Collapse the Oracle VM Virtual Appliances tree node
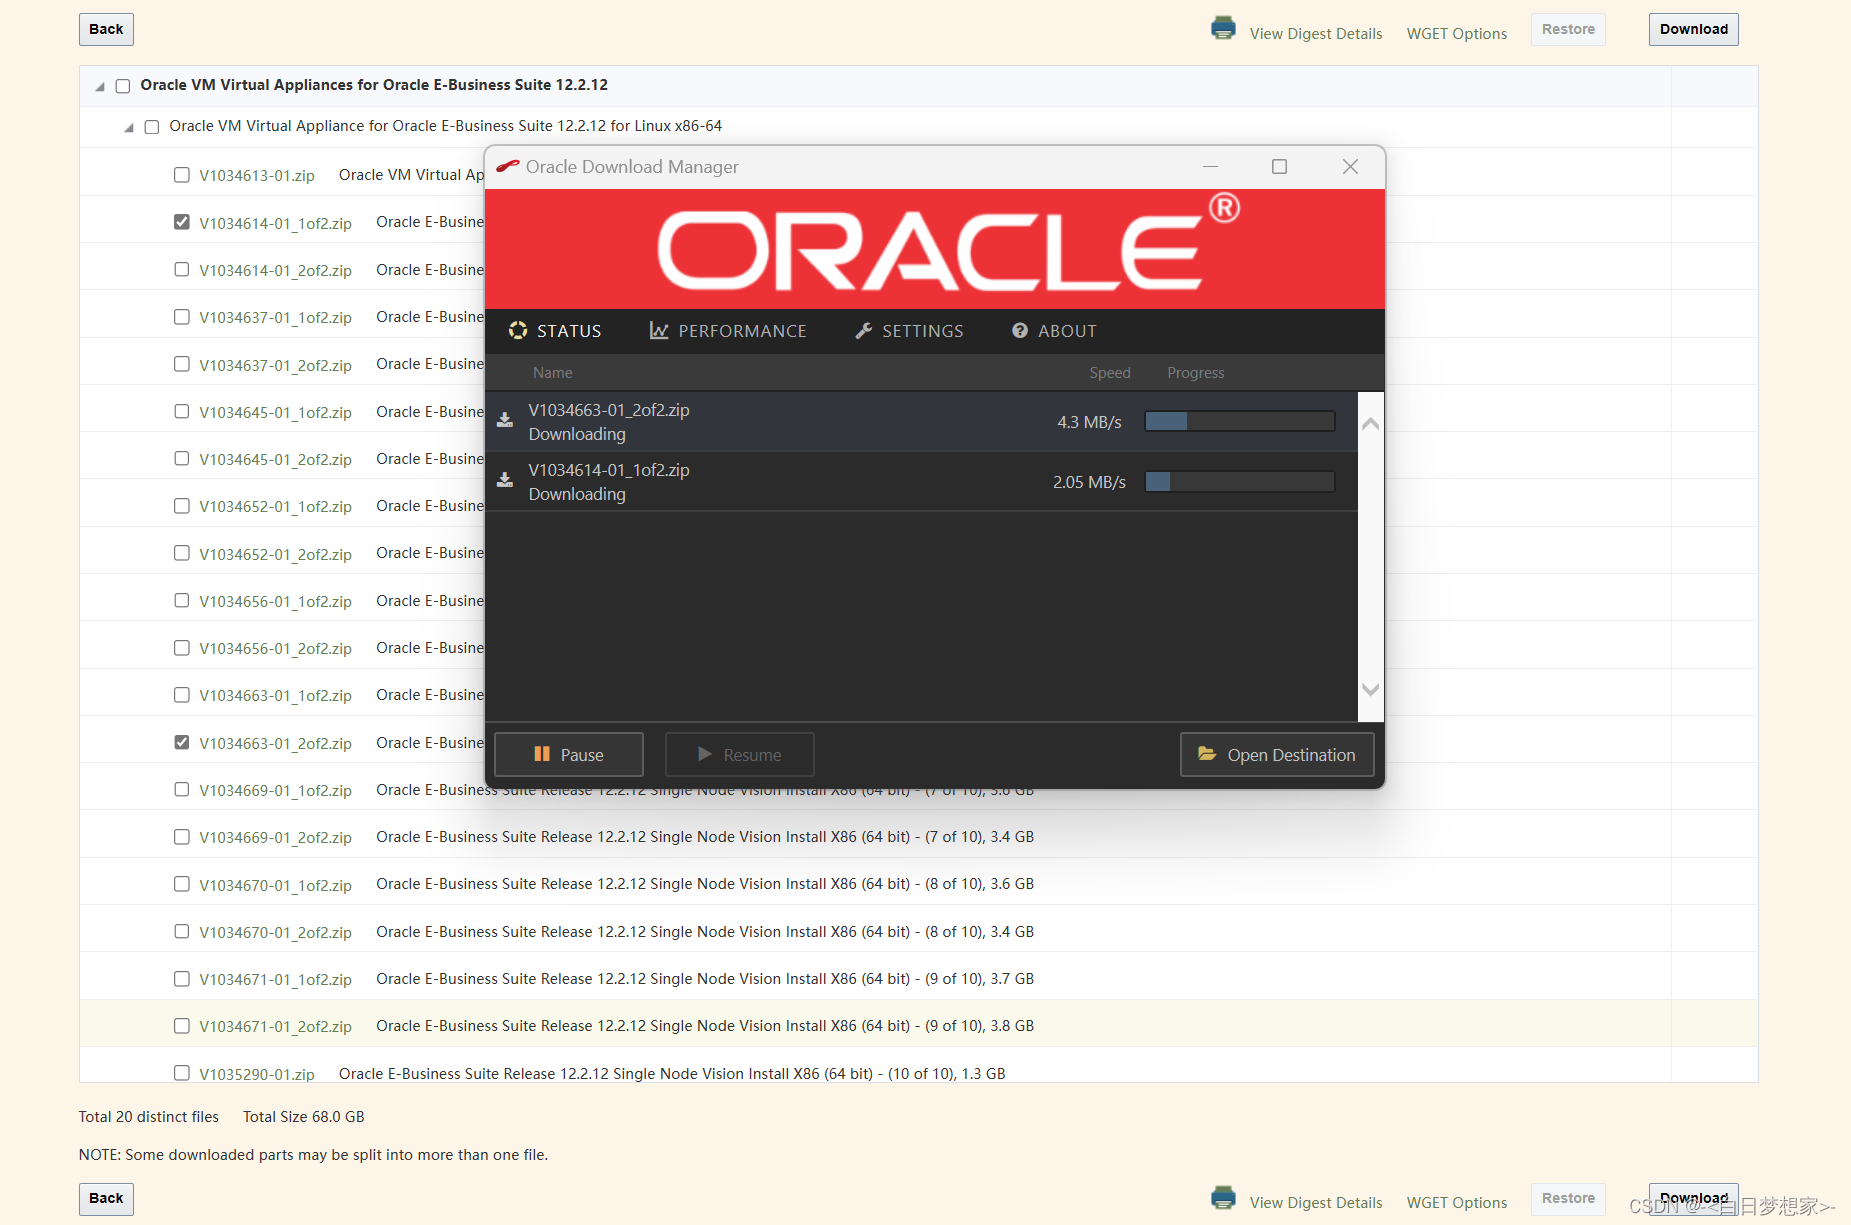 (x=99, y=86)
